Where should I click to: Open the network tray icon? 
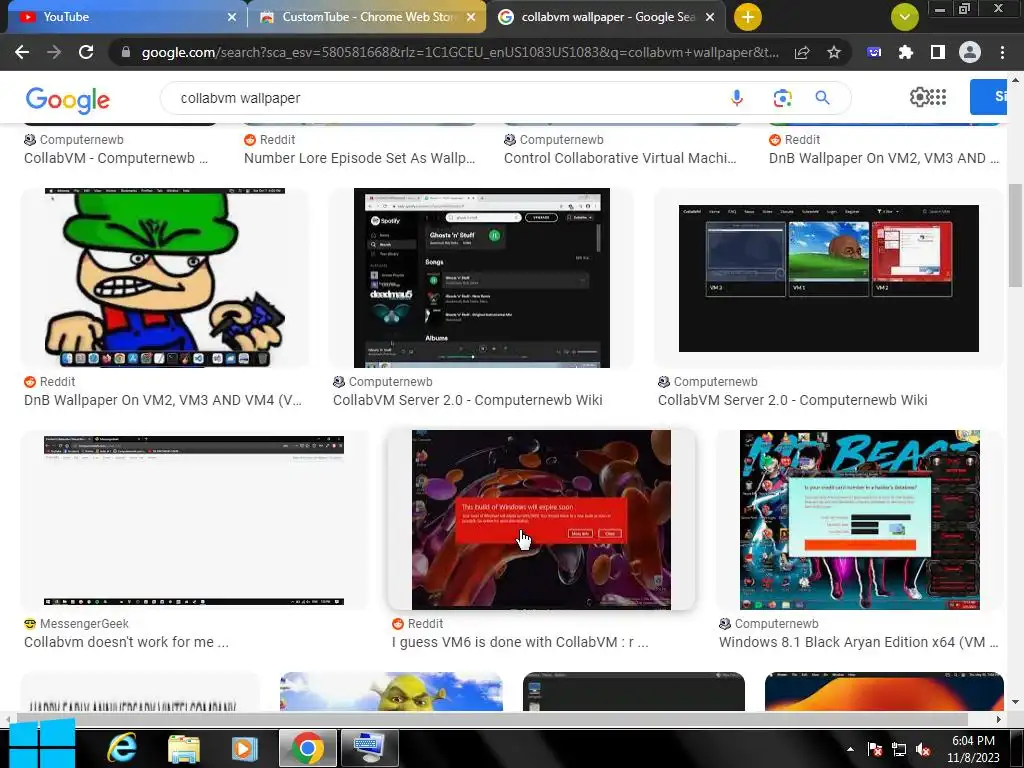899,750
